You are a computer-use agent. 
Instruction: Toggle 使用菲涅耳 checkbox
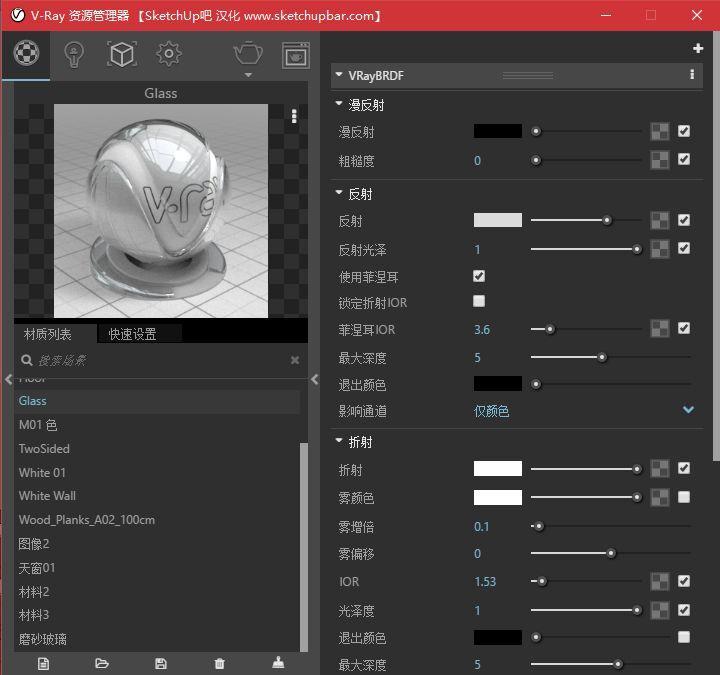tap(478, 276)
